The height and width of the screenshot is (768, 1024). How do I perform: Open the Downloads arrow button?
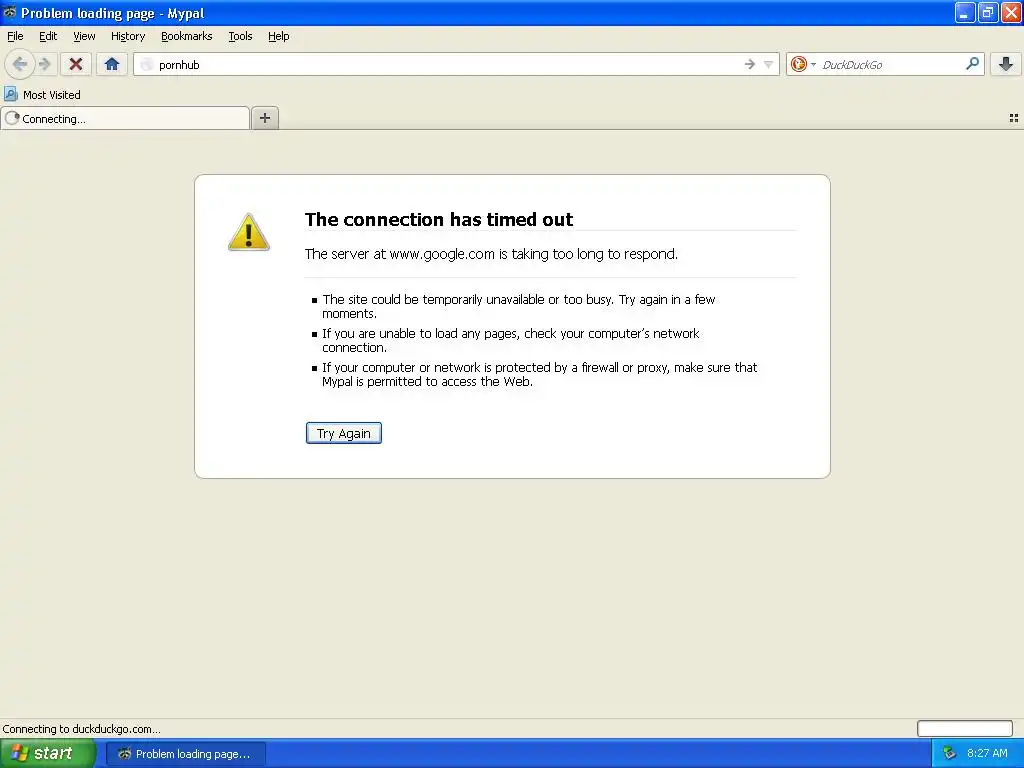click(1006, 64)
